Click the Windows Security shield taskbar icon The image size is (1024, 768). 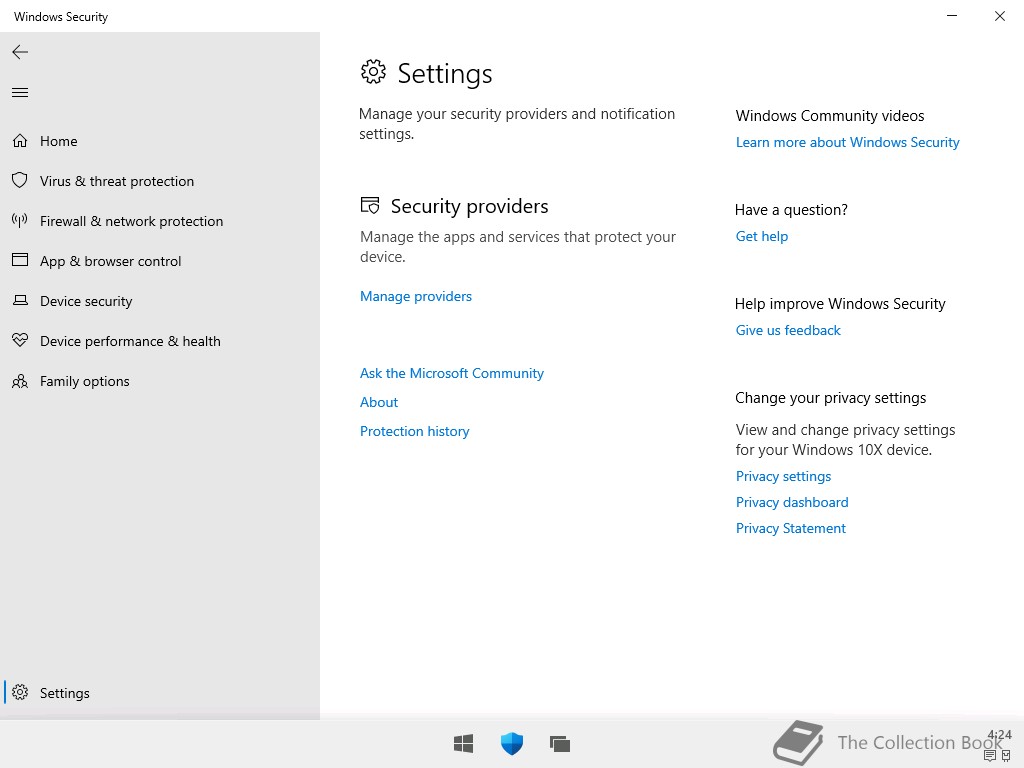(x=512, y=743)
